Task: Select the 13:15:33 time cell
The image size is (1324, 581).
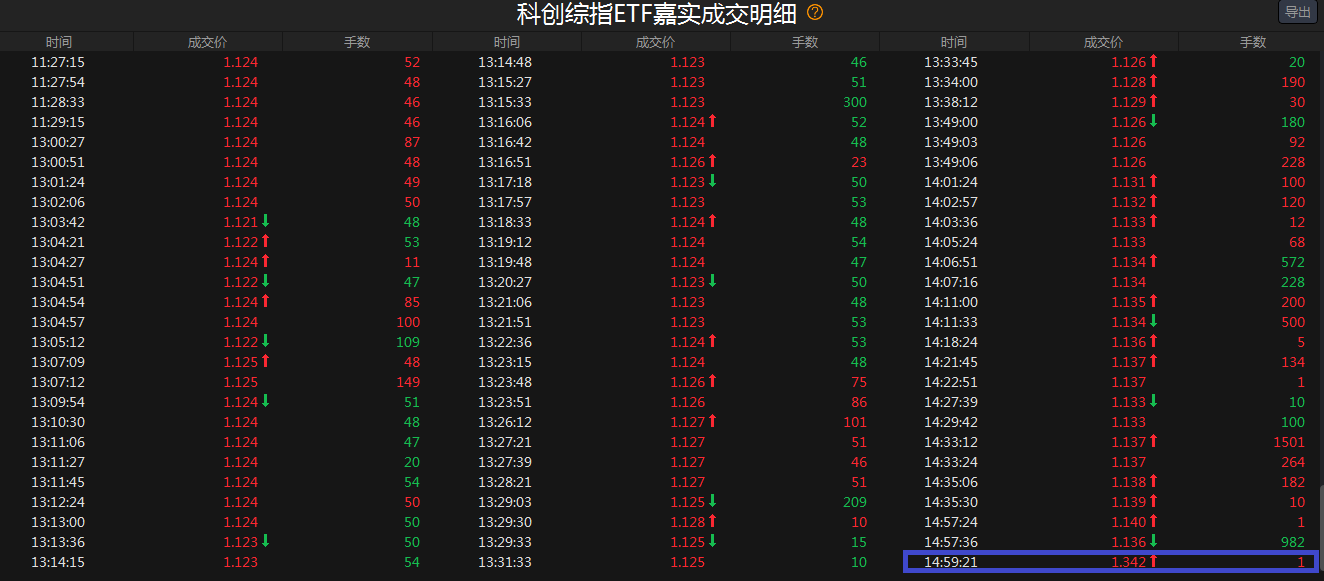Action: pyautogui.click(x=505, y=102)
